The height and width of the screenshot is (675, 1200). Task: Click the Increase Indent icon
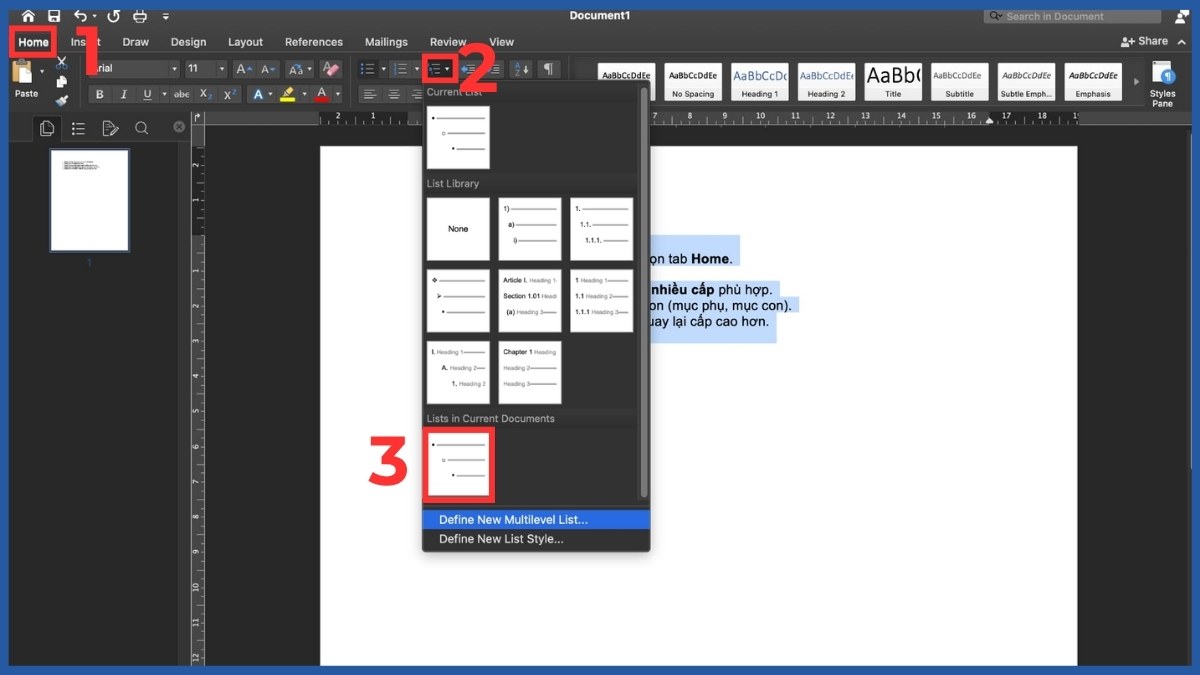click(494, 69)
